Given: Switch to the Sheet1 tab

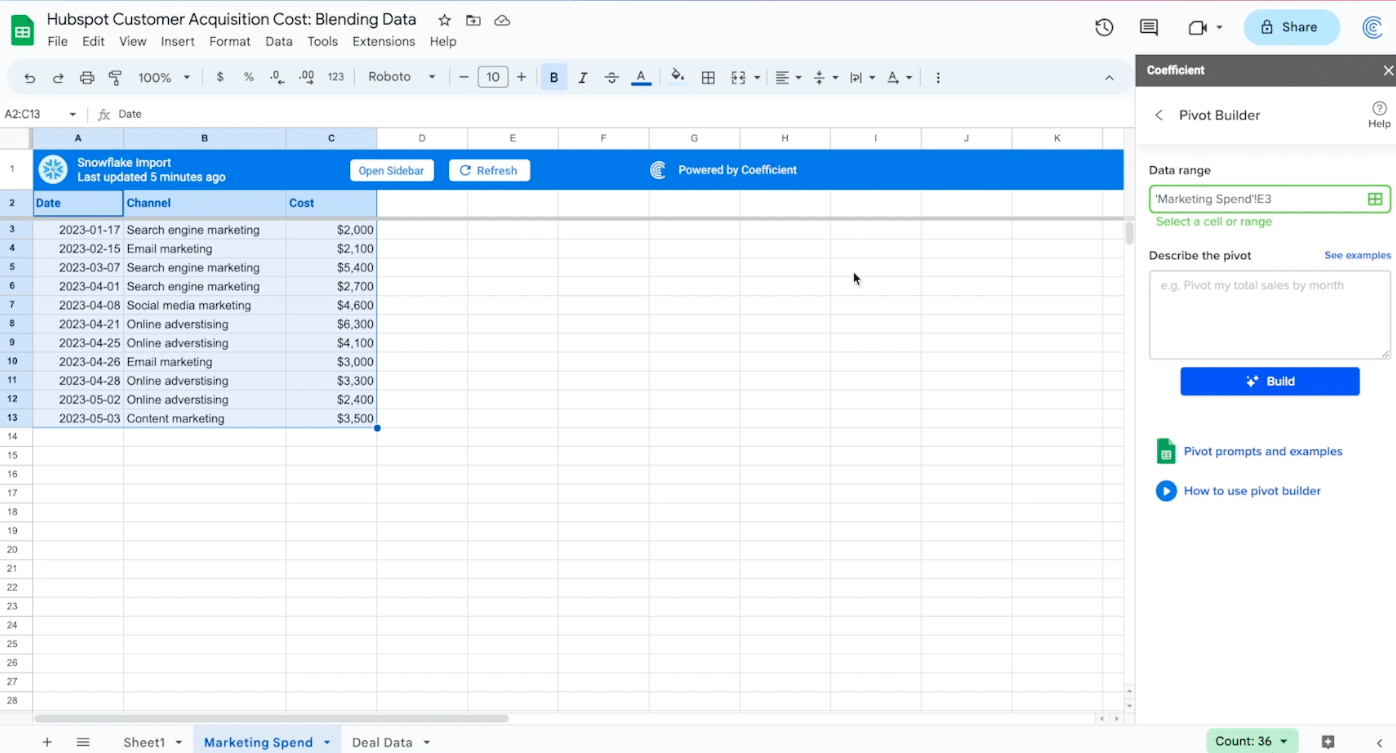Looking at the screenshot, I should click(x=144, y=742).
